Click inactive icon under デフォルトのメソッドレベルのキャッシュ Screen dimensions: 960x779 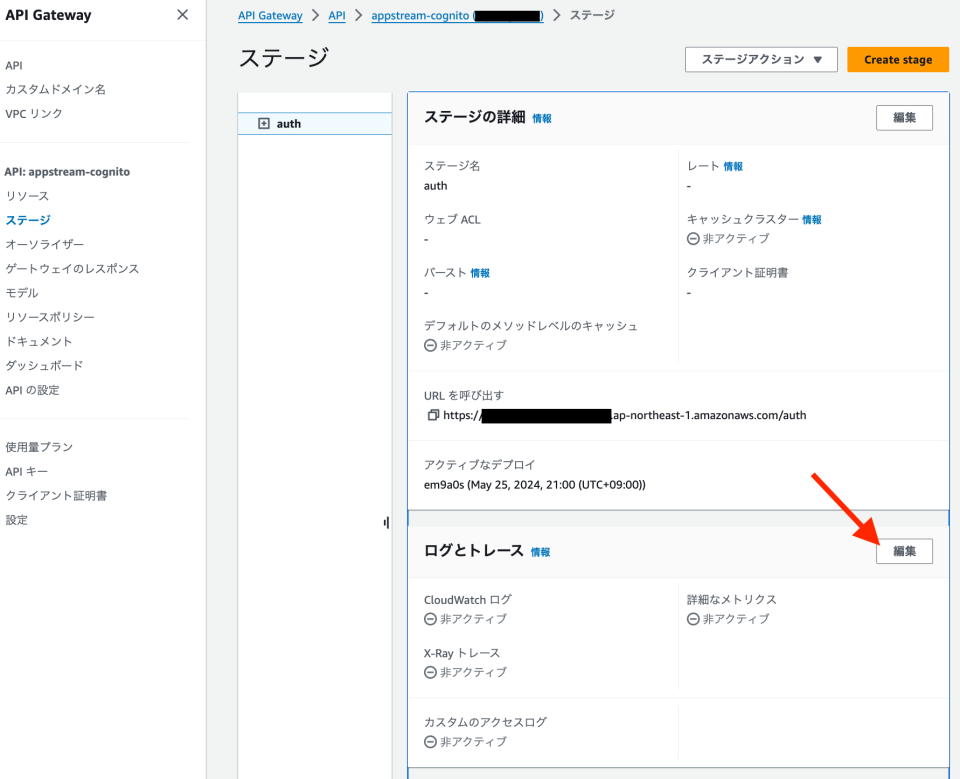[x=430, y=345]
